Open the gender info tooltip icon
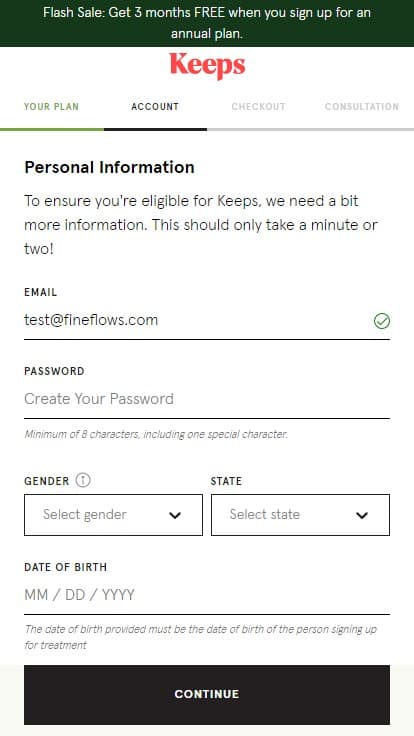Image resolution: width=414 pixels, height=736 pixels. click(83, 481)
